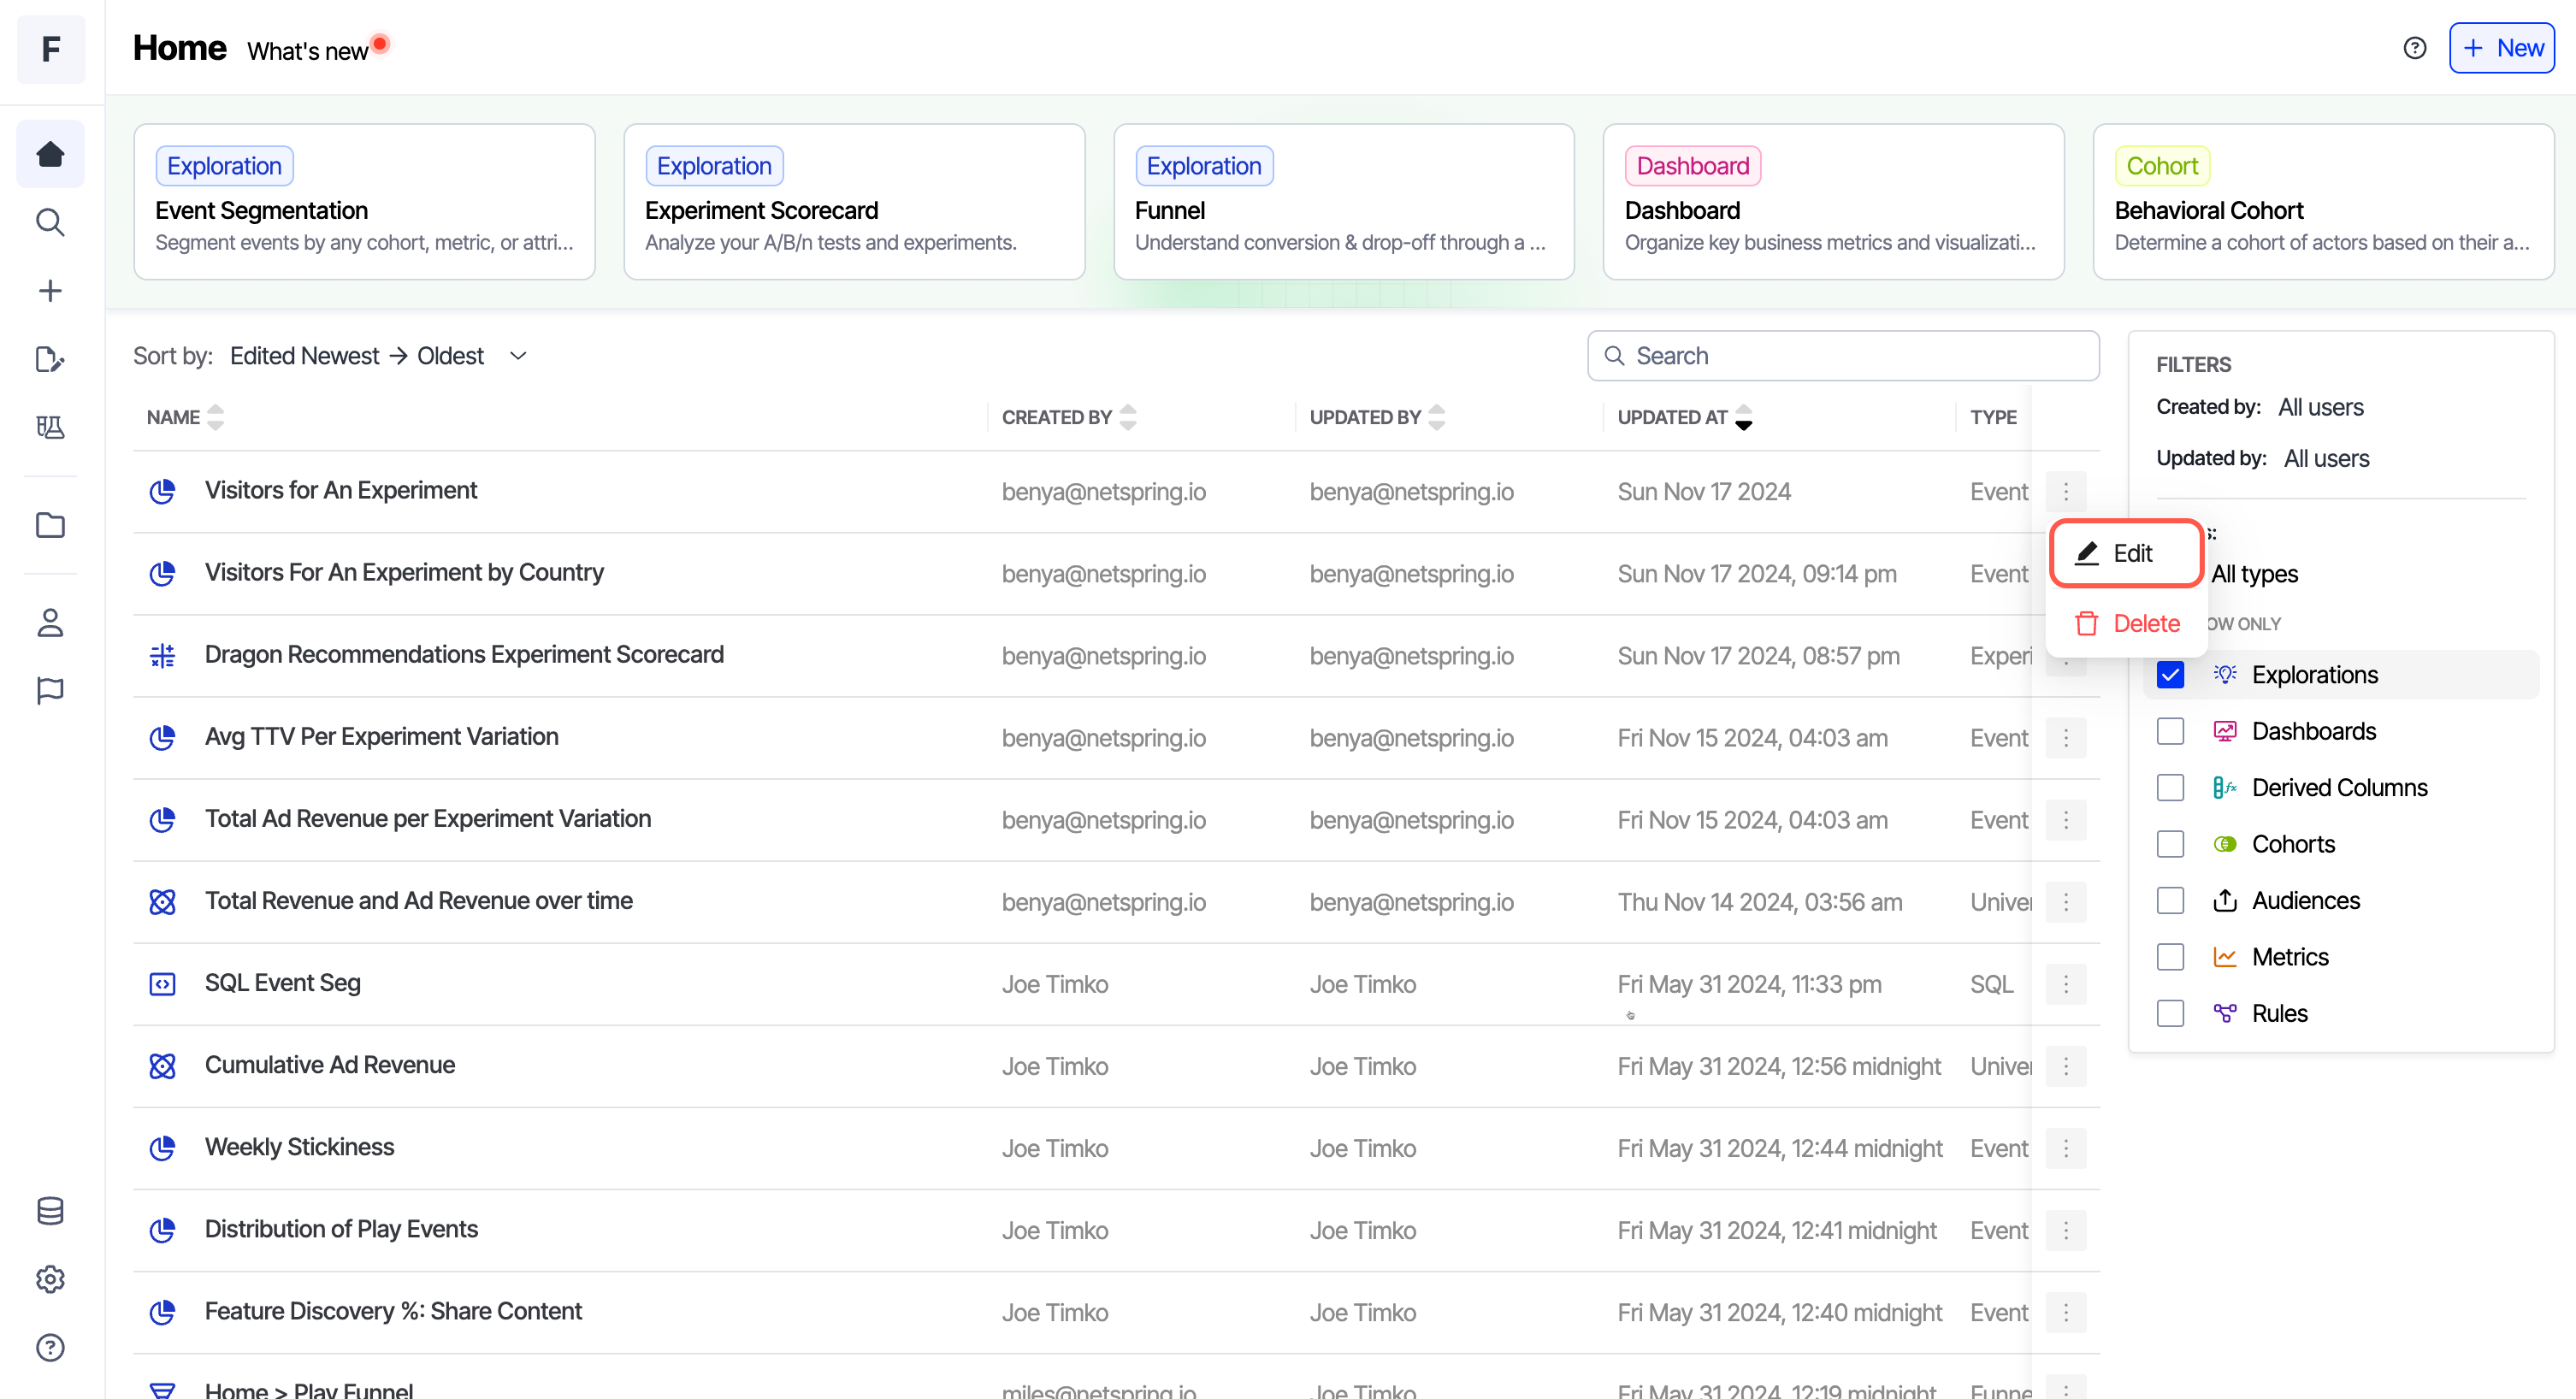Click the scorecard icon beside Dragon Recommendations
2576x1399 pixels.
162,655
